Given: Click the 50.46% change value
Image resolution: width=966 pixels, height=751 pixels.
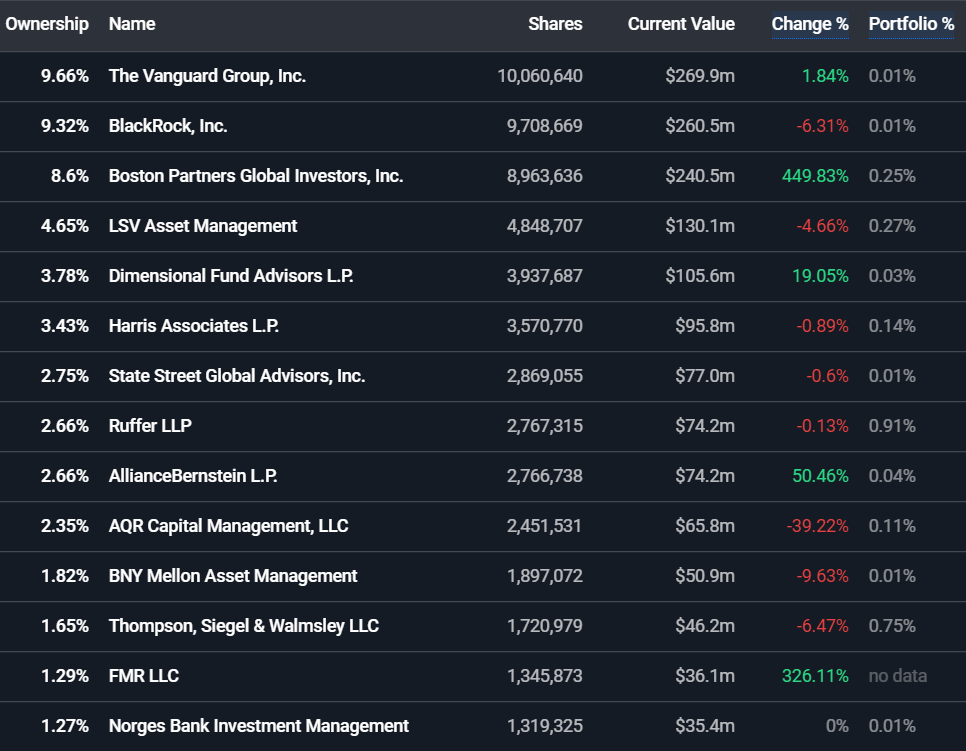Looking at the screenshot, I should (x=820, y=476).
